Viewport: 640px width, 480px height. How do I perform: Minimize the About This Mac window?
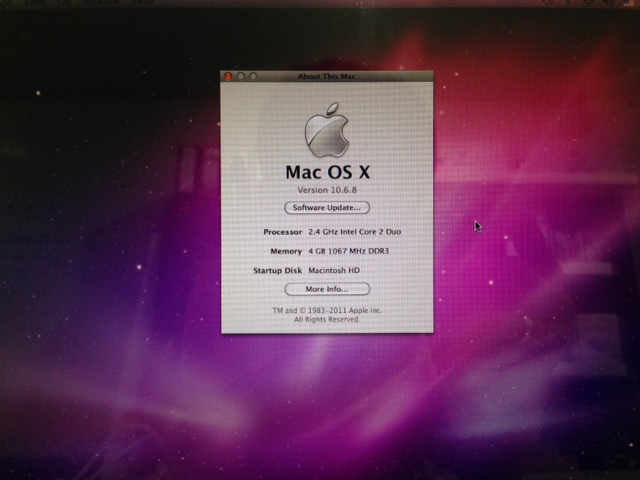point(241,76)
